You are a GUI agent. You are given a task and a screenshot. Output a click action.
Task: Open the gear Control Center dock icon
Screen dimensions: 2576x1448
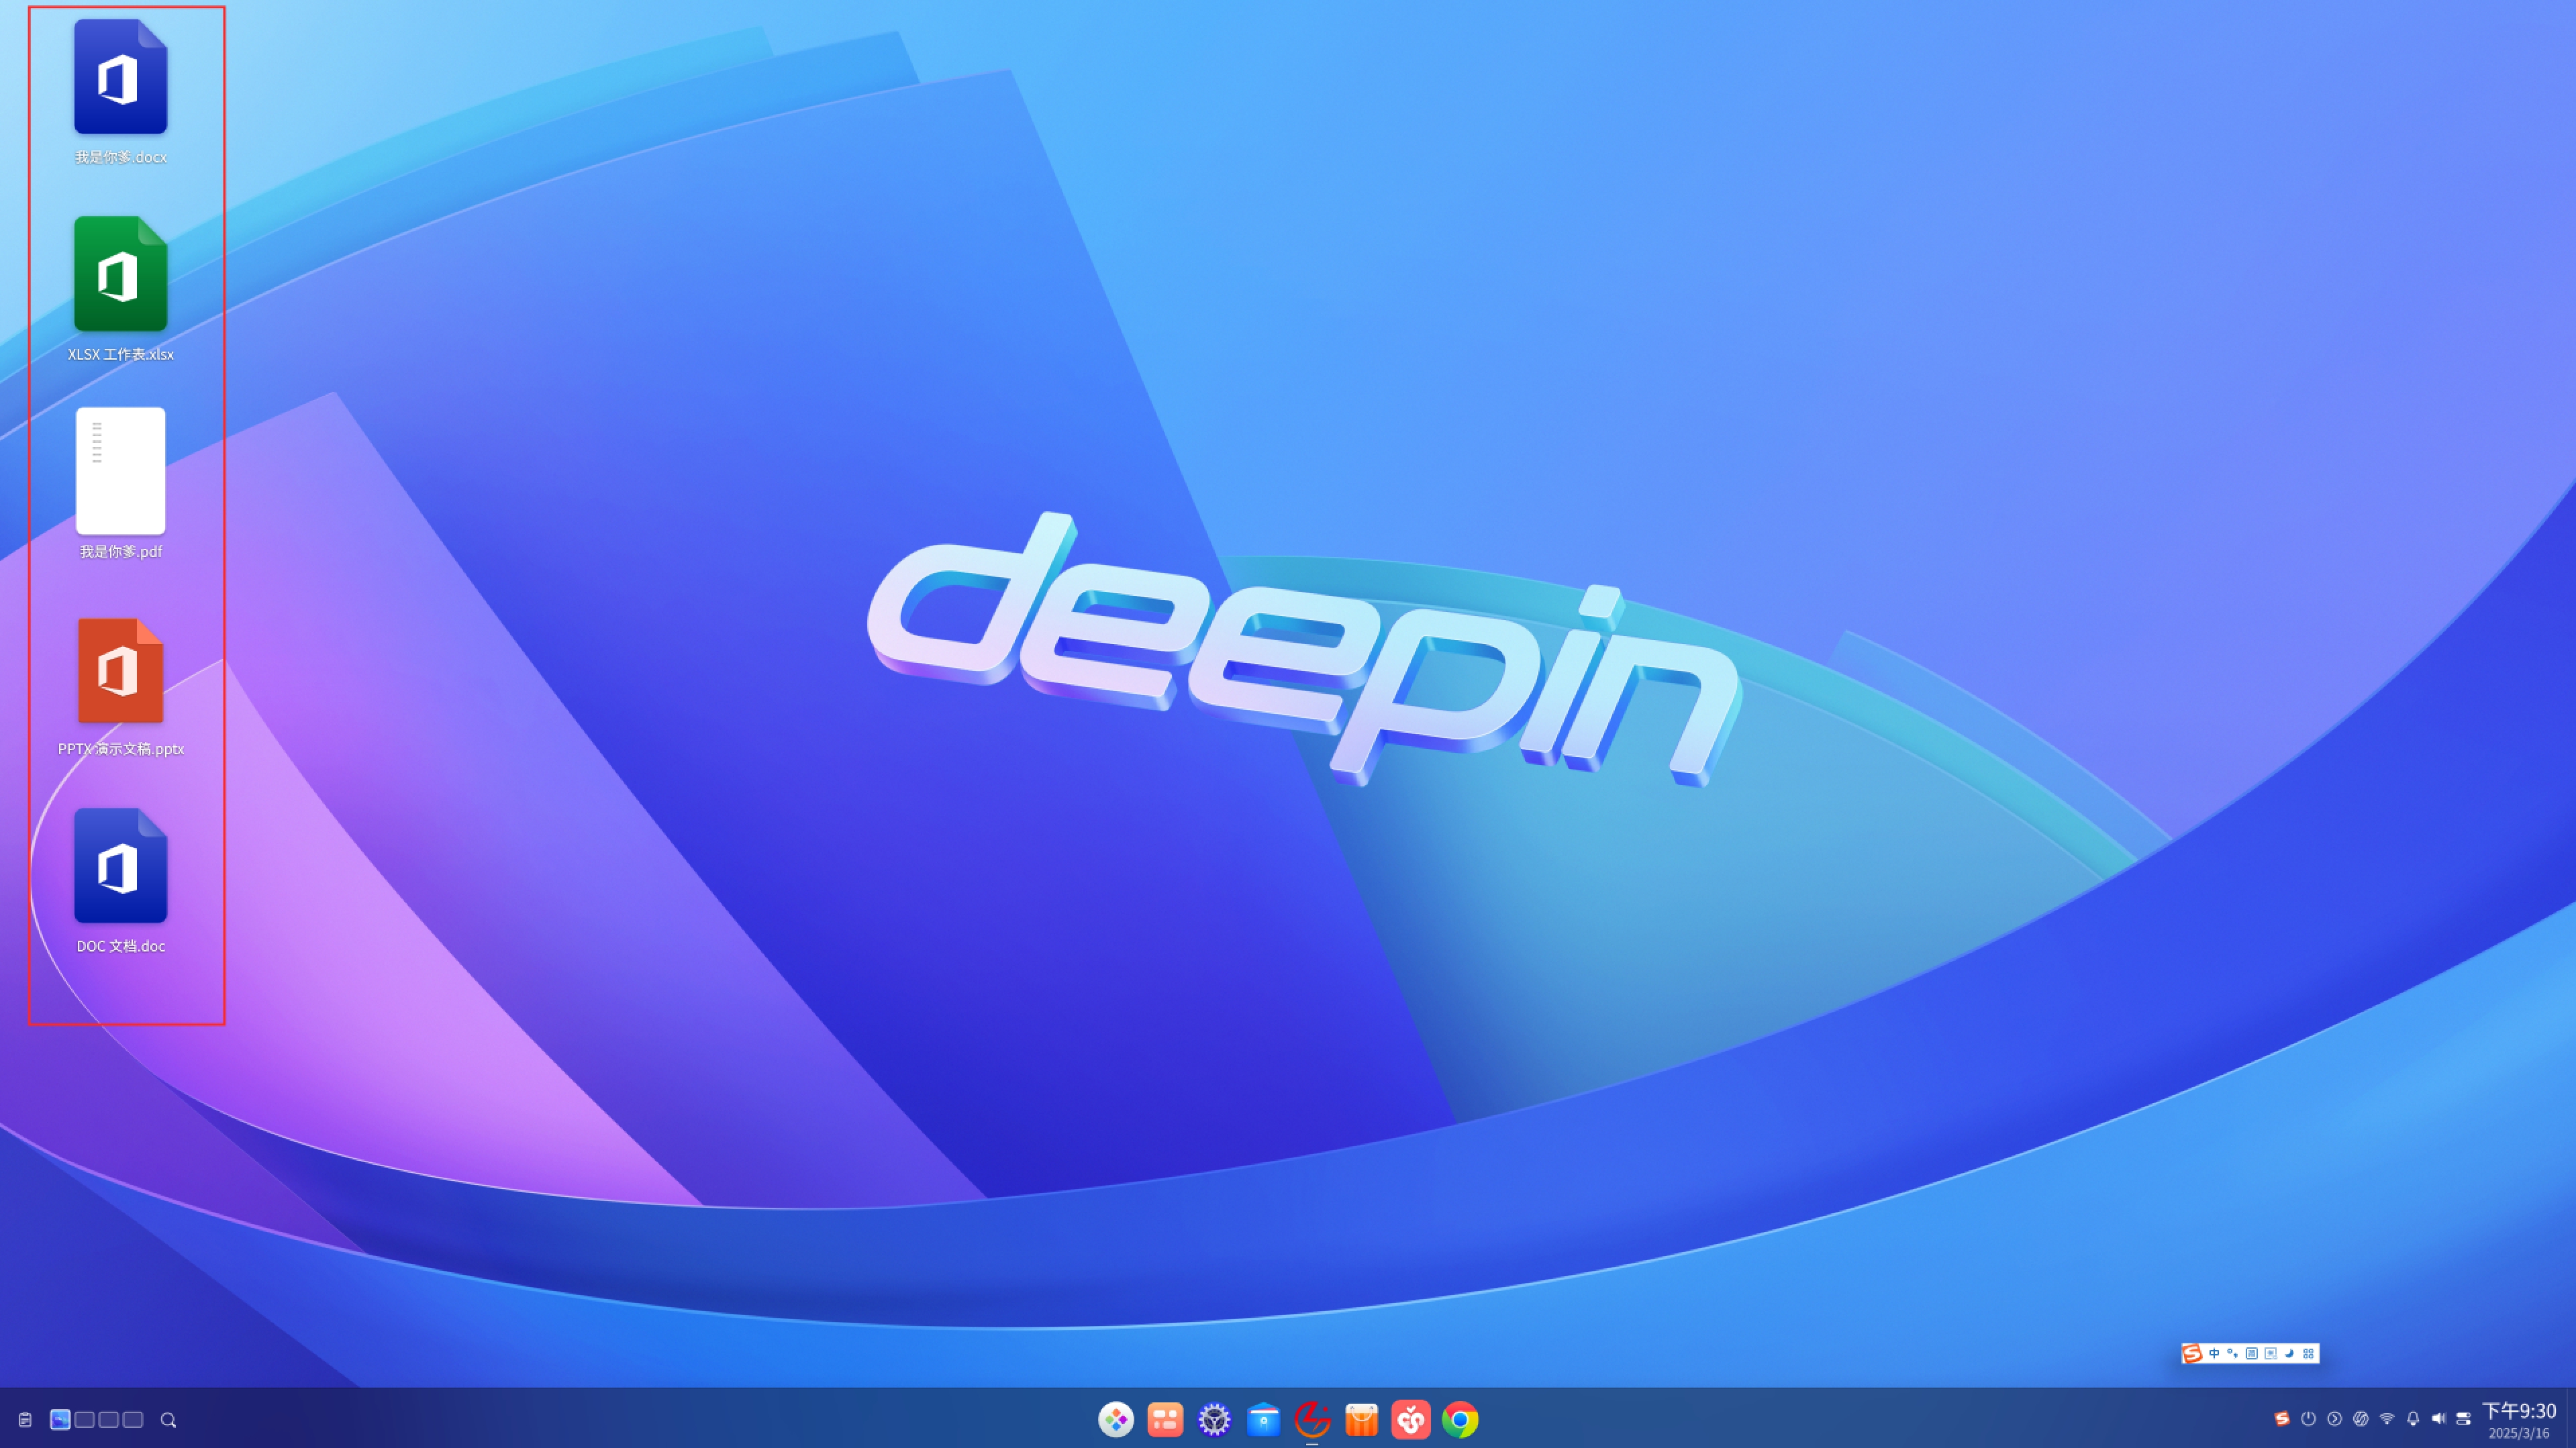click(1214, 1419)
